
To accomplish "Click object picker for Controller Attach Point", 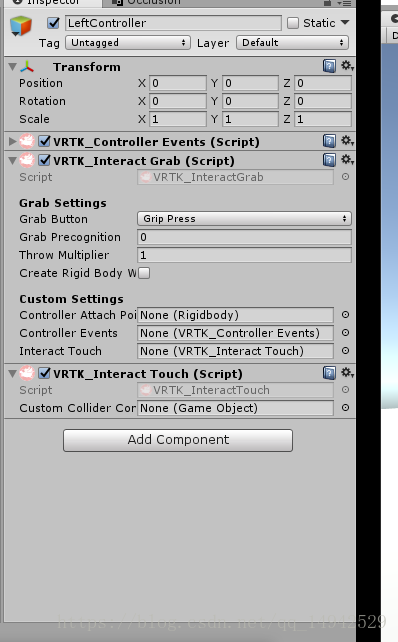I will (346, 314).
